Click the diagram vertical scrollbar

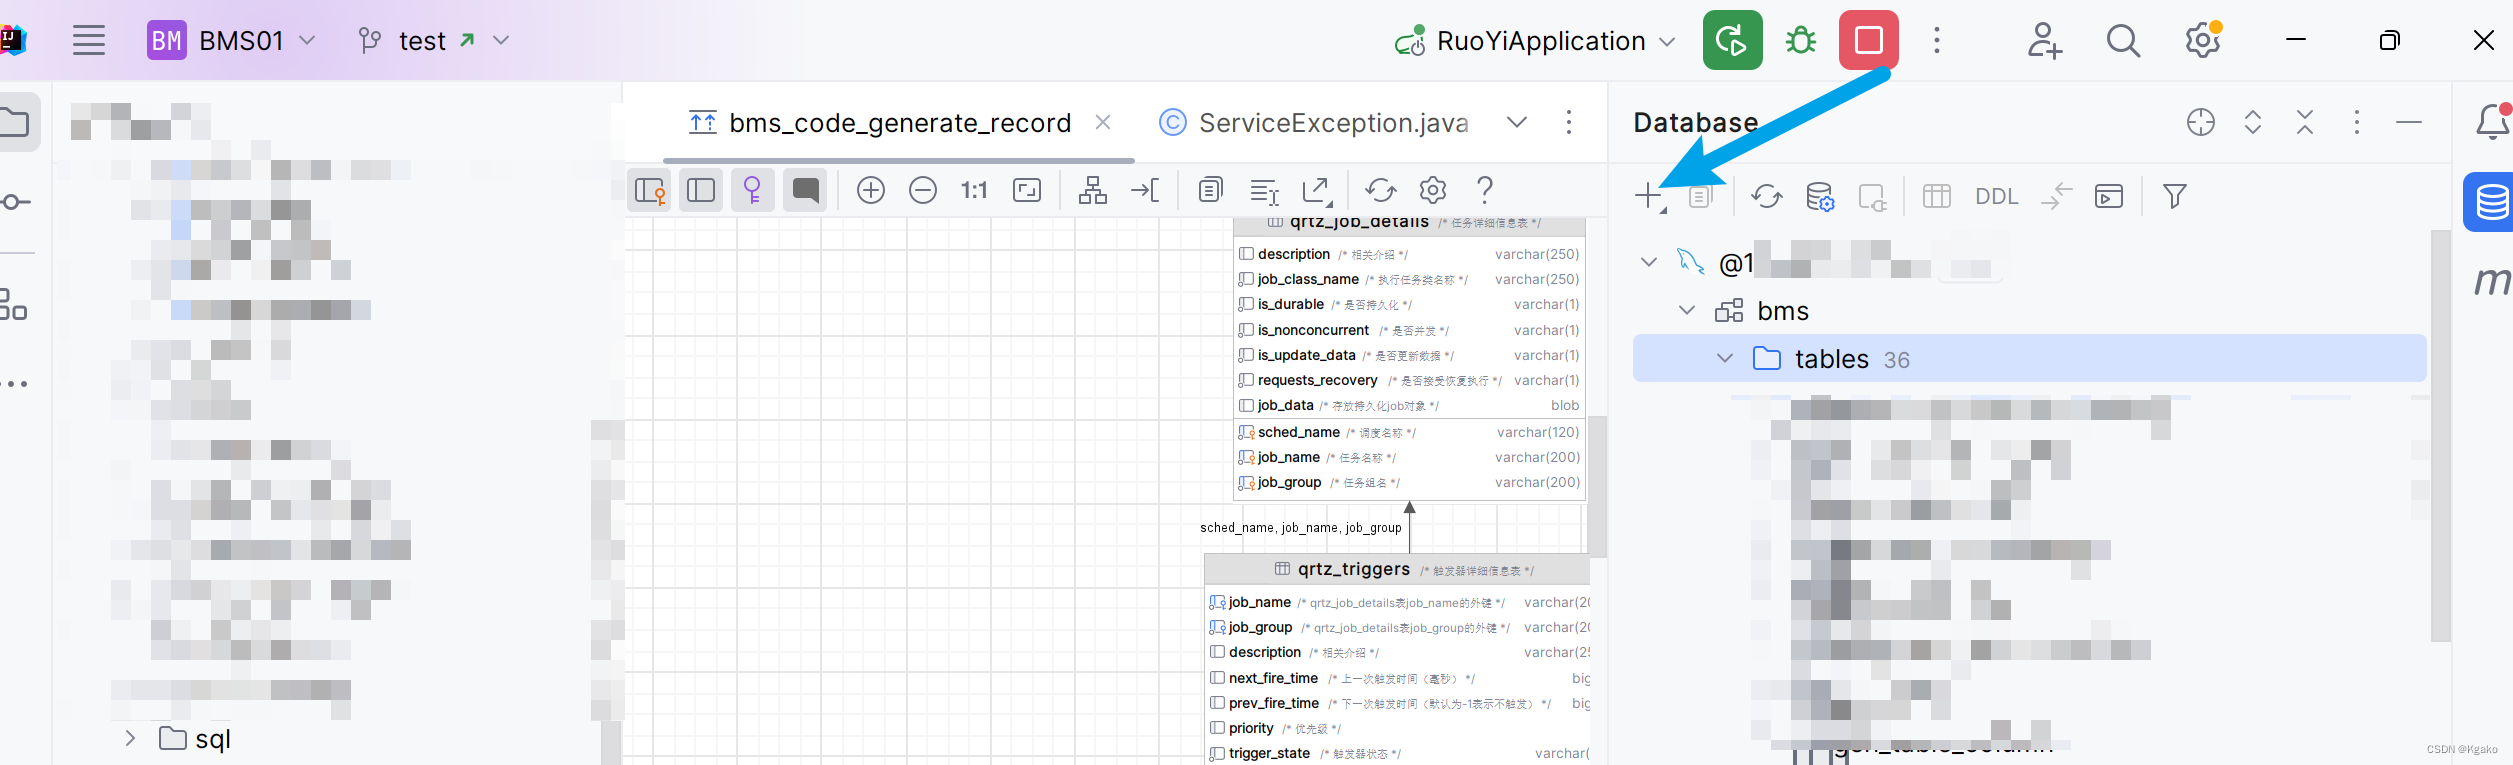point(1598,487)
